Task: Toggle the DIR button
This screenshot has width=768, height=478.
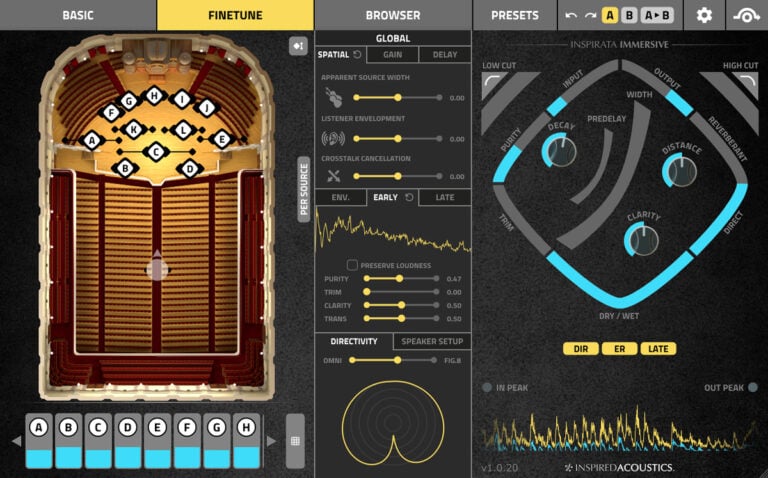Action: (x=580, y=349)
